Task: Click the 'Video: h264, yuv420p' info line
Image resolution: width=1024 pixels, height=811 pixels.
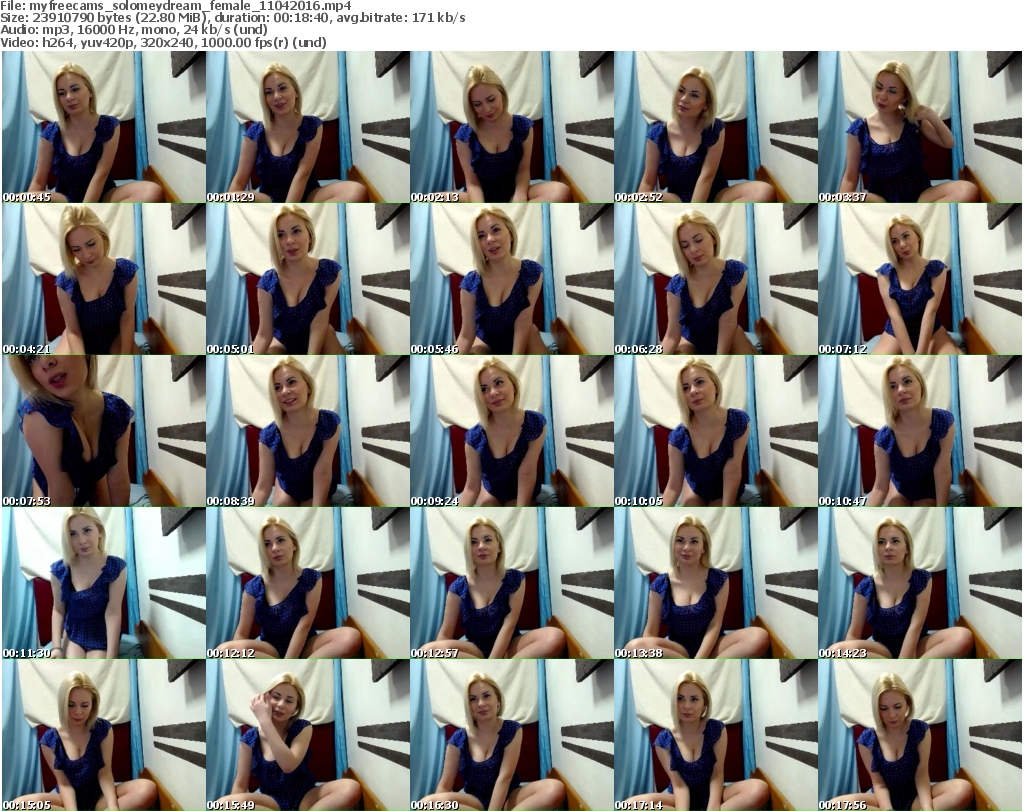Action: tap(163, 42)
